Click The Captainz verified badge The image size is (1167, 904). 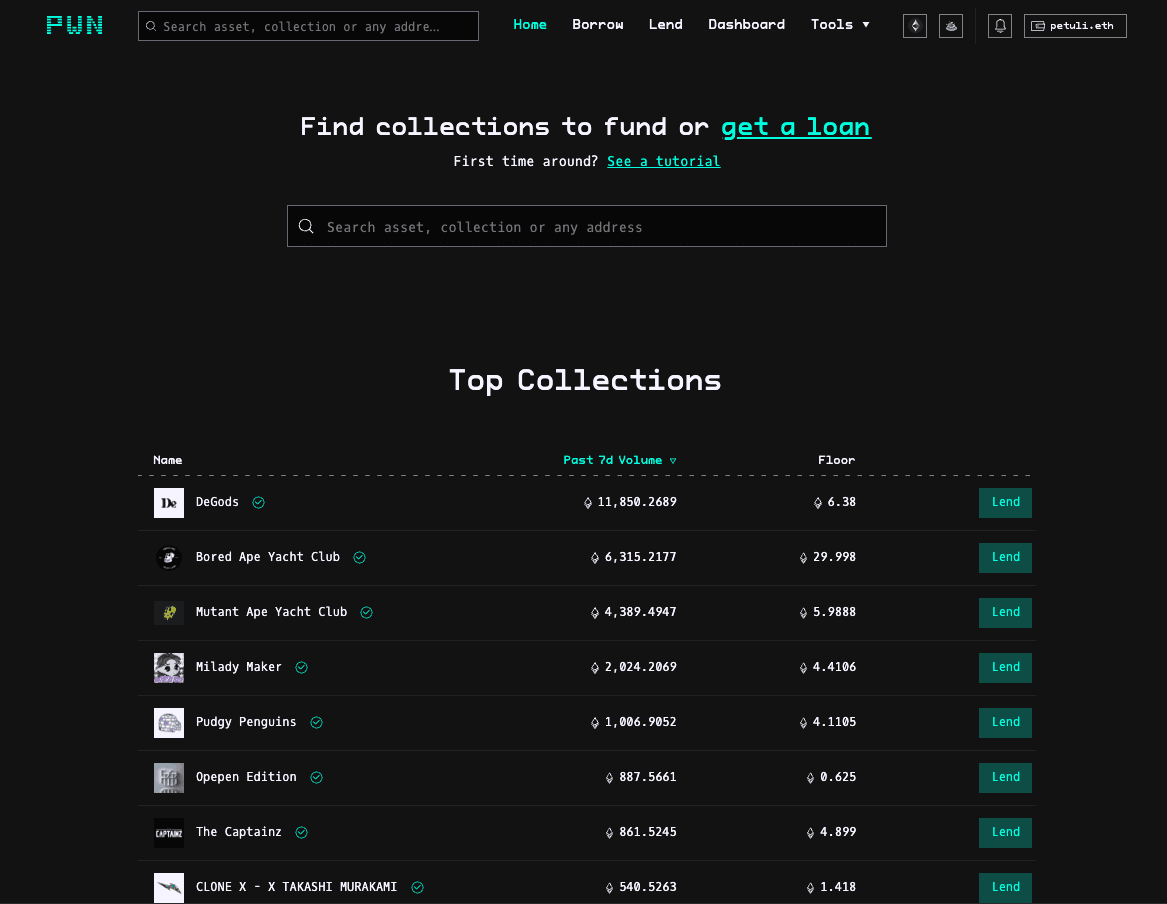301,833
